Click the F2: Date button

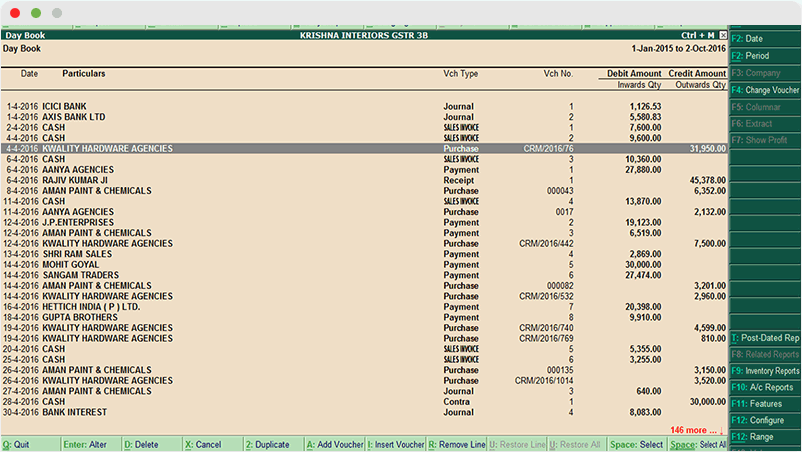765,38
